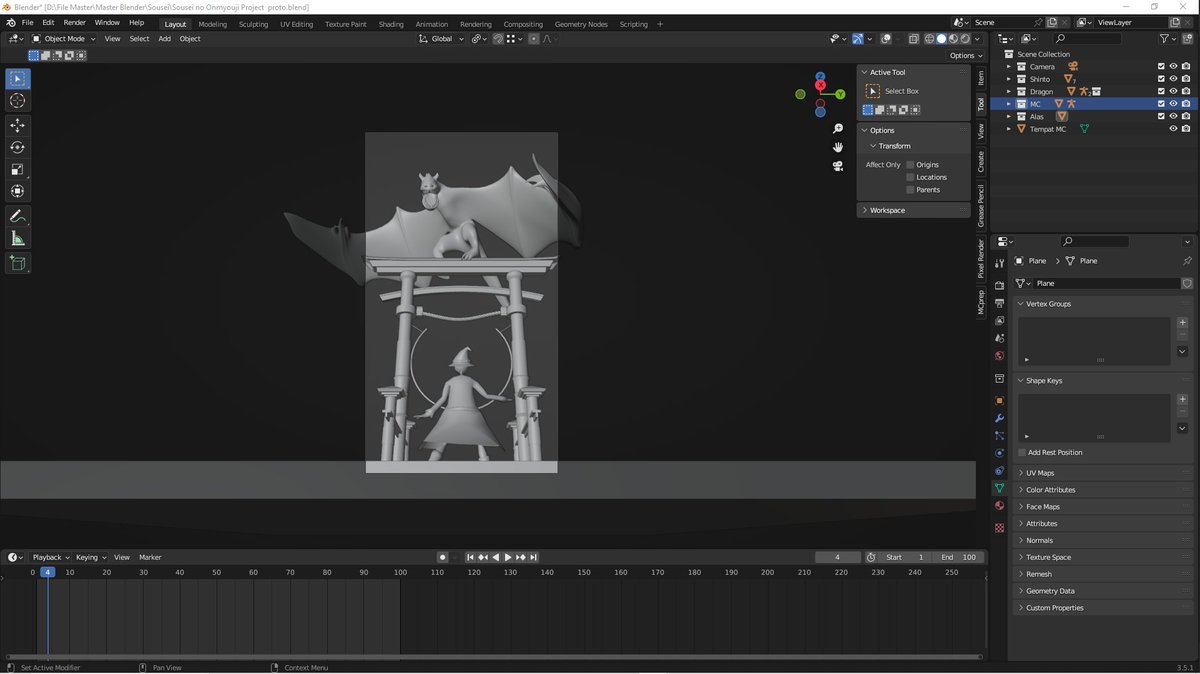Jump to the timeline end frame
Screen dimensions: 1200x674
point(534,557)
